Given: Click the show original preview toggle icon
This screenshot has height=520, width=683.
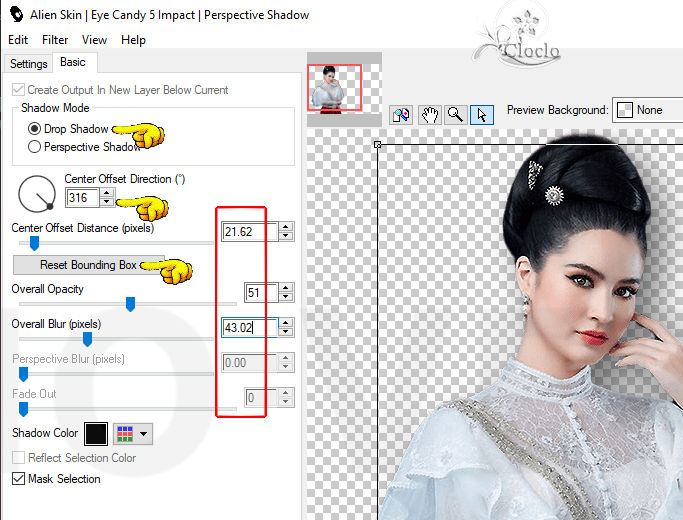Looking at the screenshot, I should coord(402,114).
